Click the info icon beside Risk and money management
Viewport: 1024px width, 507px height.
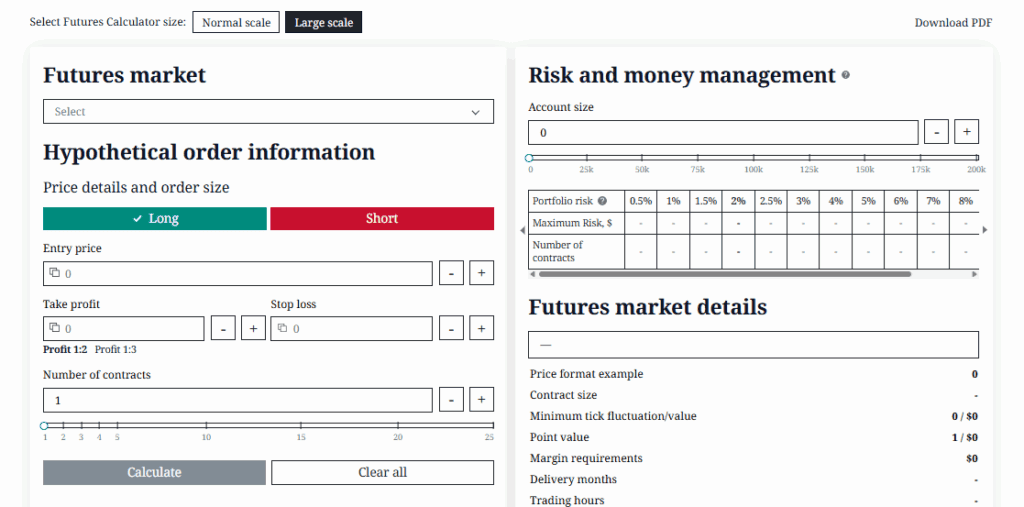[846, 75]
